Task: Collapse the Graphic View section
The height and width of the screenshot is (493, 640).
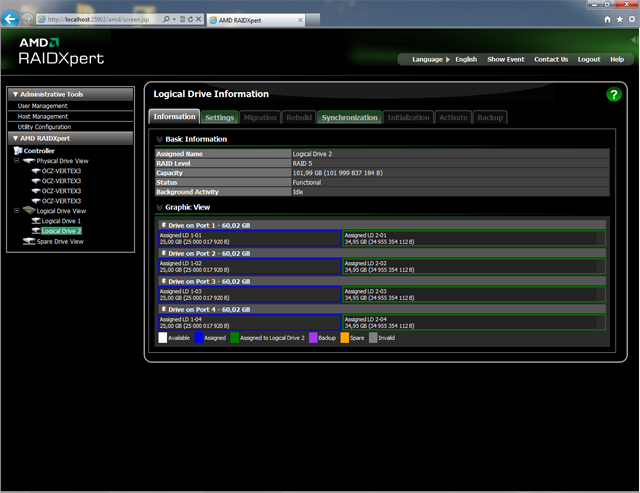Action: 159,207
